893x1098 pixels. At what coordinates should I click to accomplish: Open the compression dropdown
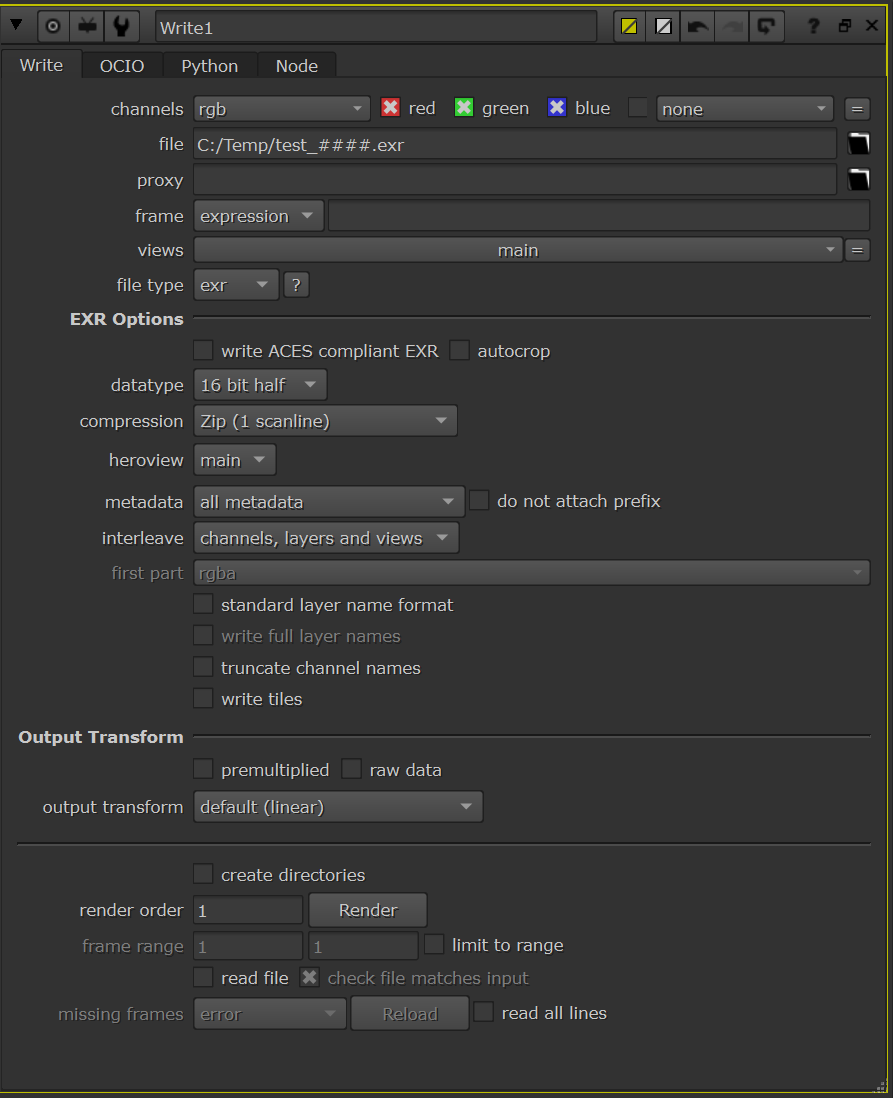(x=325, y=420)
